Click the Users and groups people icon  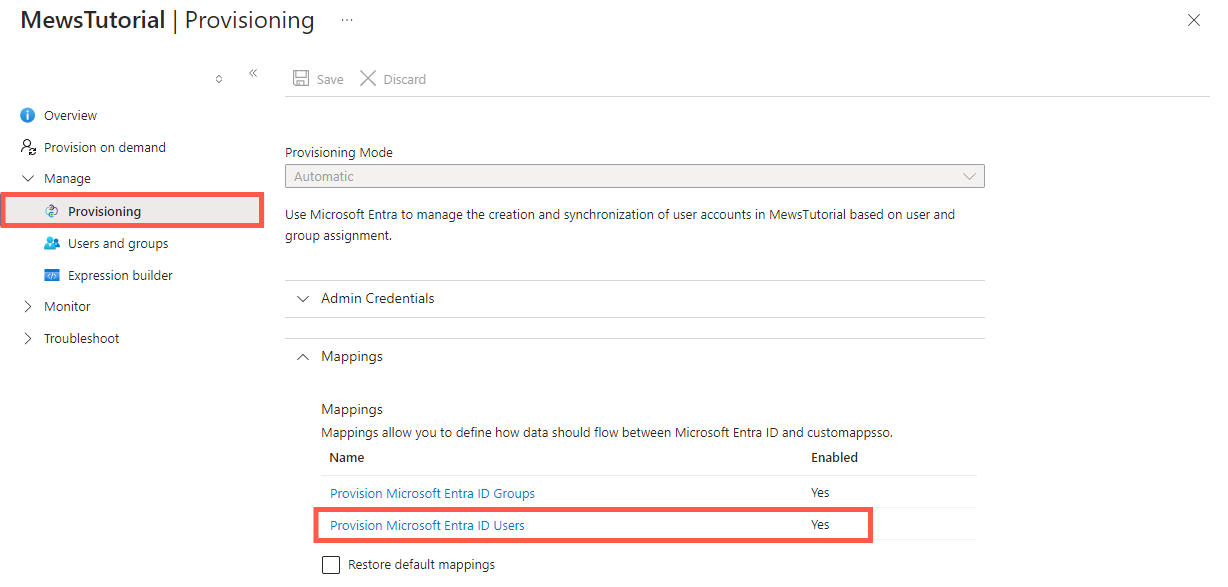point(52,244)
